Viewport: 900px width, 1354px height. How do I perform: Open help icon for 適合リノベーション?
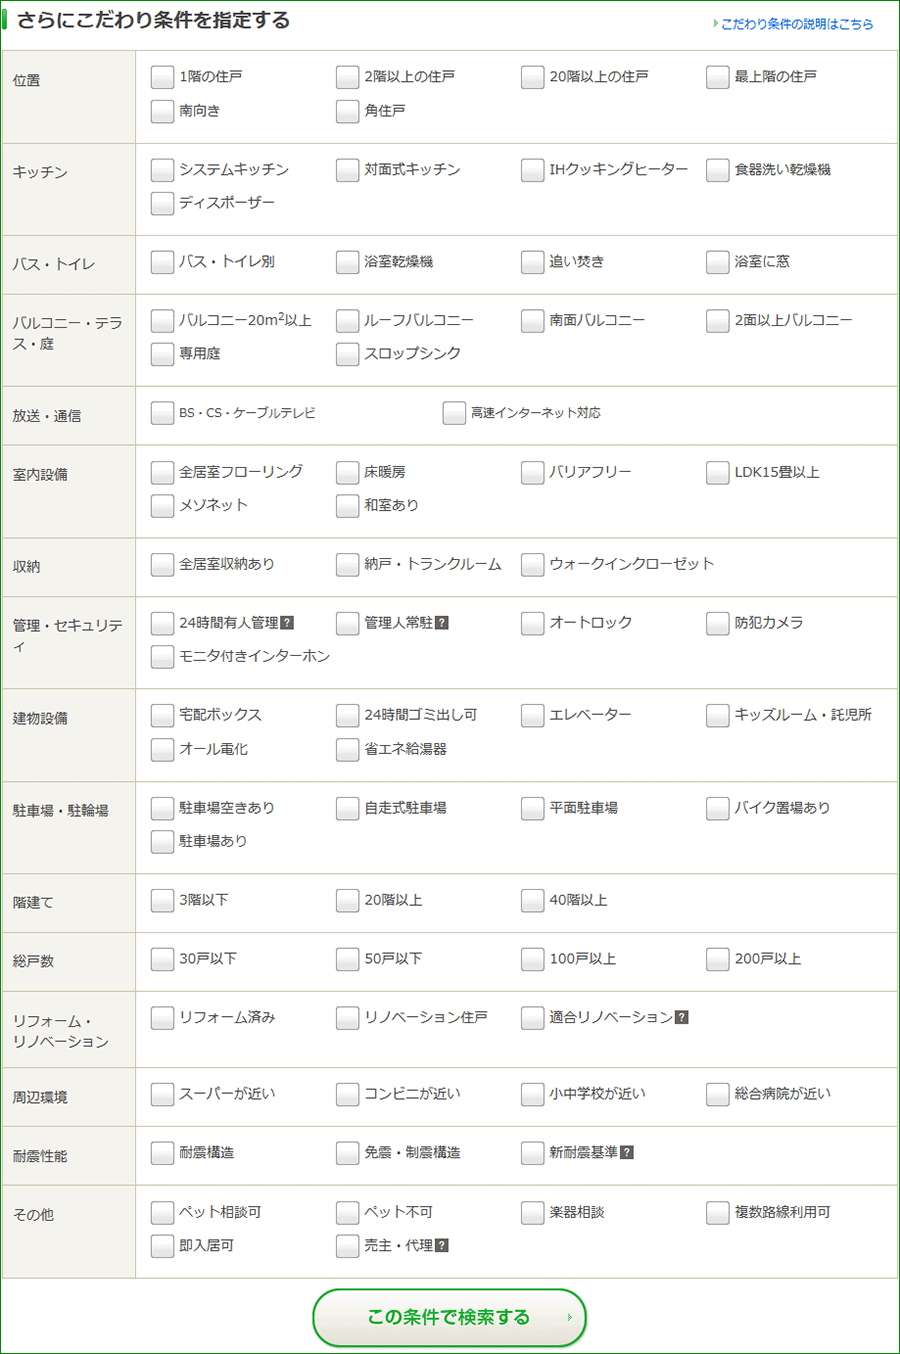682,1017
